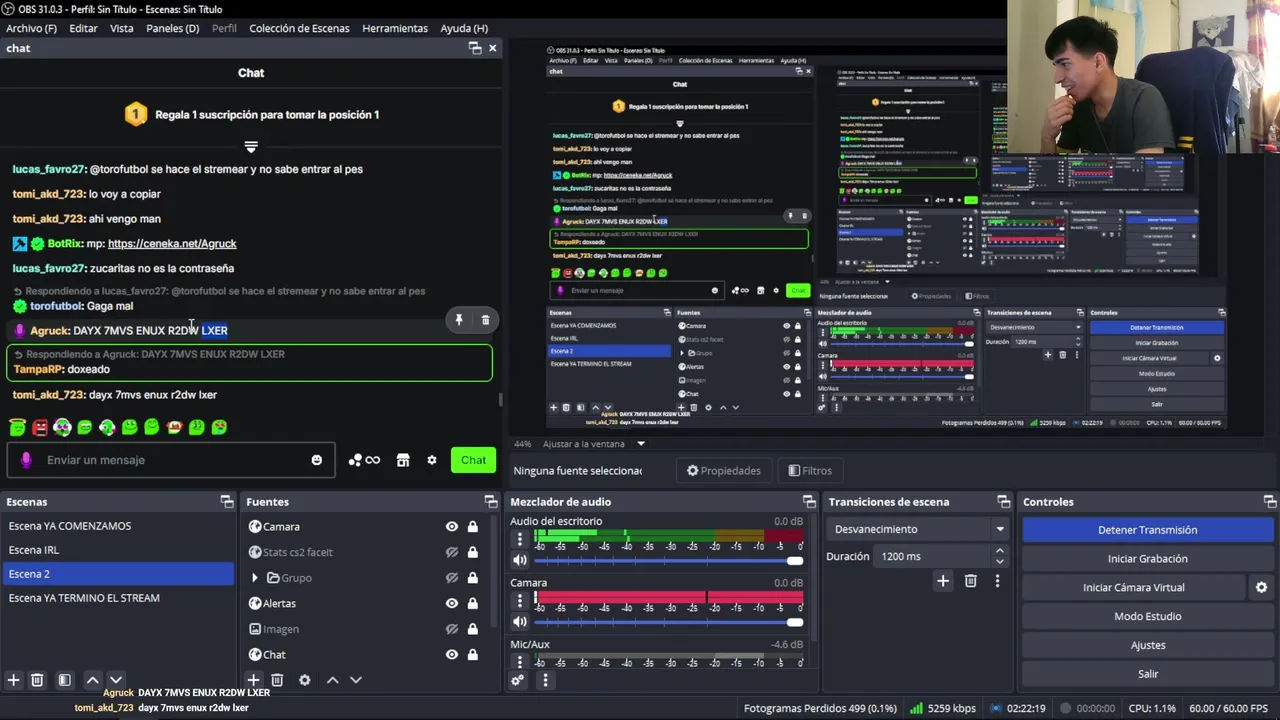Show the Grupo source
Screen dimensions: 1280x720
point(452,578)
